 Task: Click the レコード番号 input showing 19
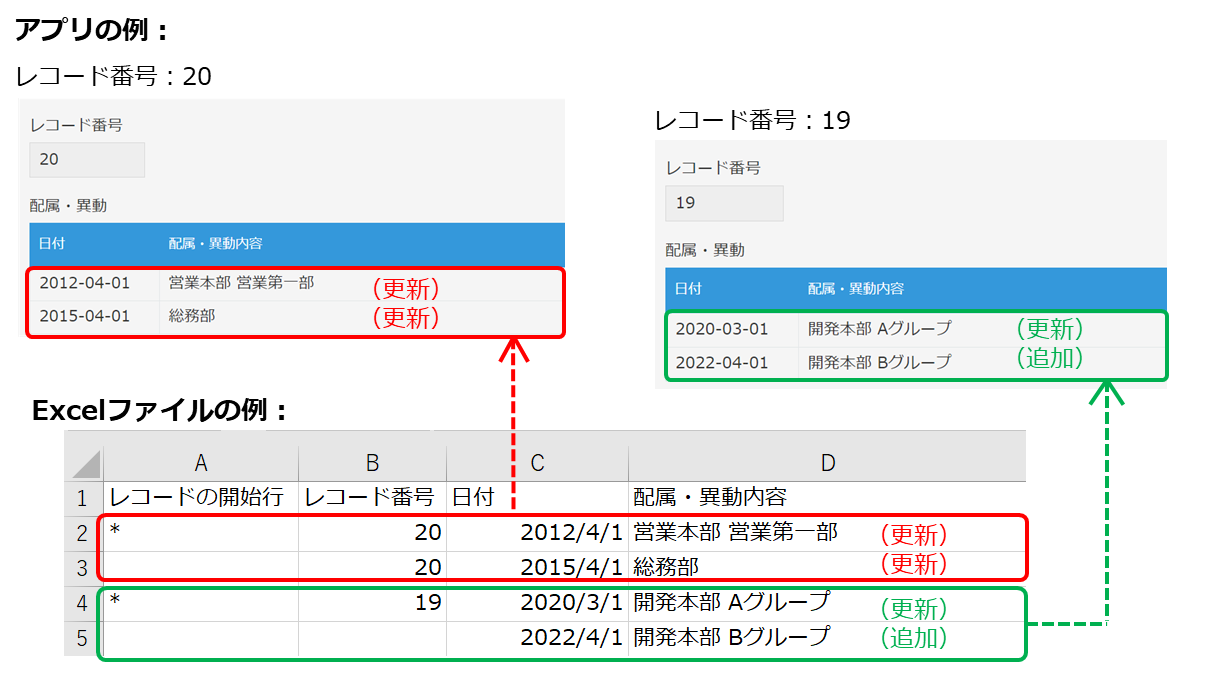click(724, 203)
